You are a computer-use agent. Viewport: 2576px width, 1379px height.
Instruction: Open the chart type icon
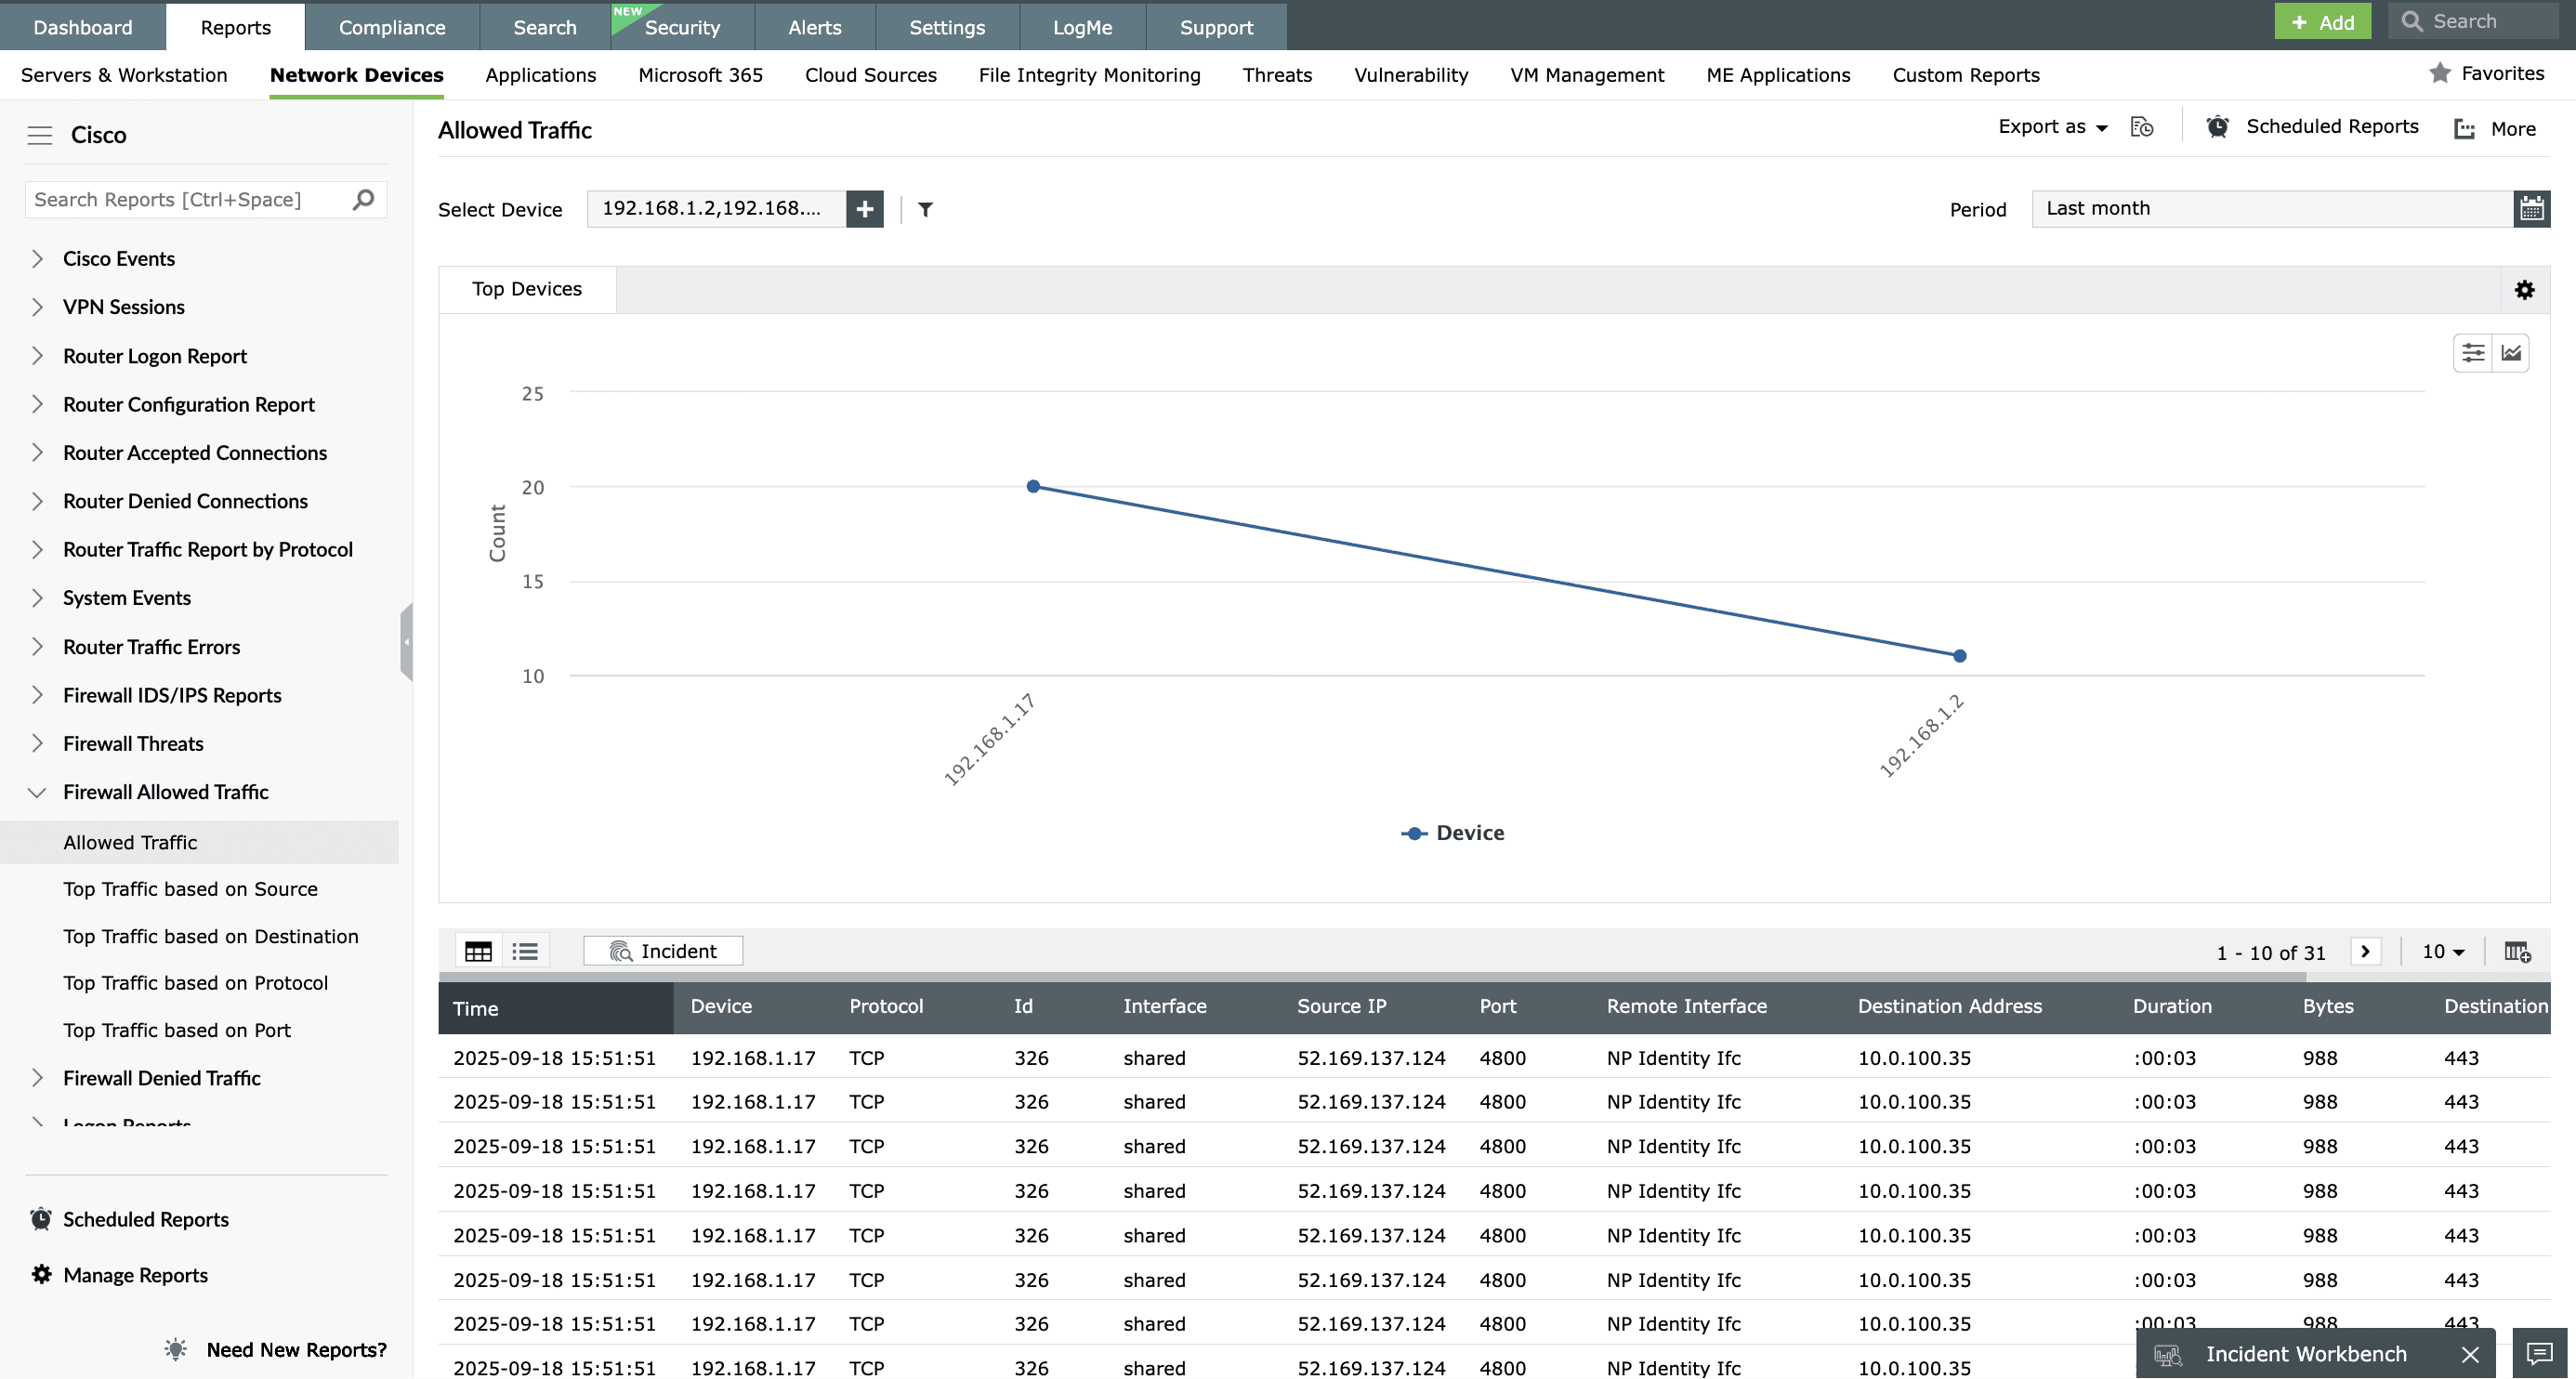[x=2511, y=353]
